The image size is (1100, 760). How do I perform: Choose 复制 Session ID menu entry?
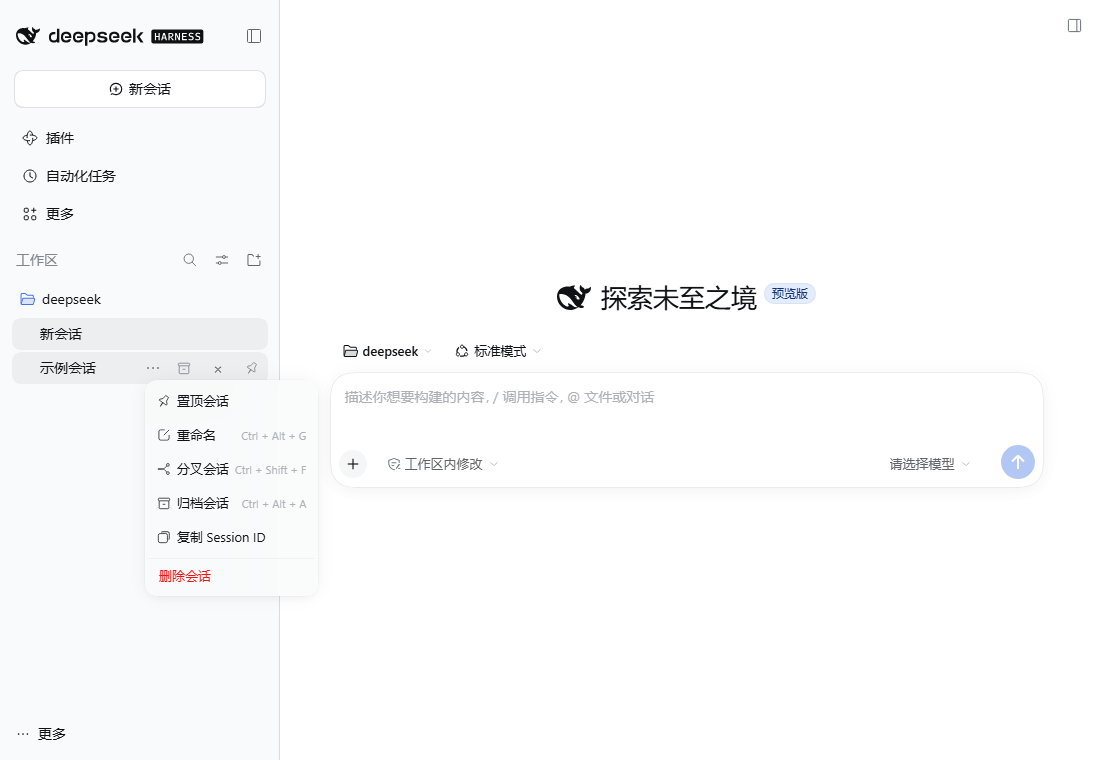(x=231, y=538)
